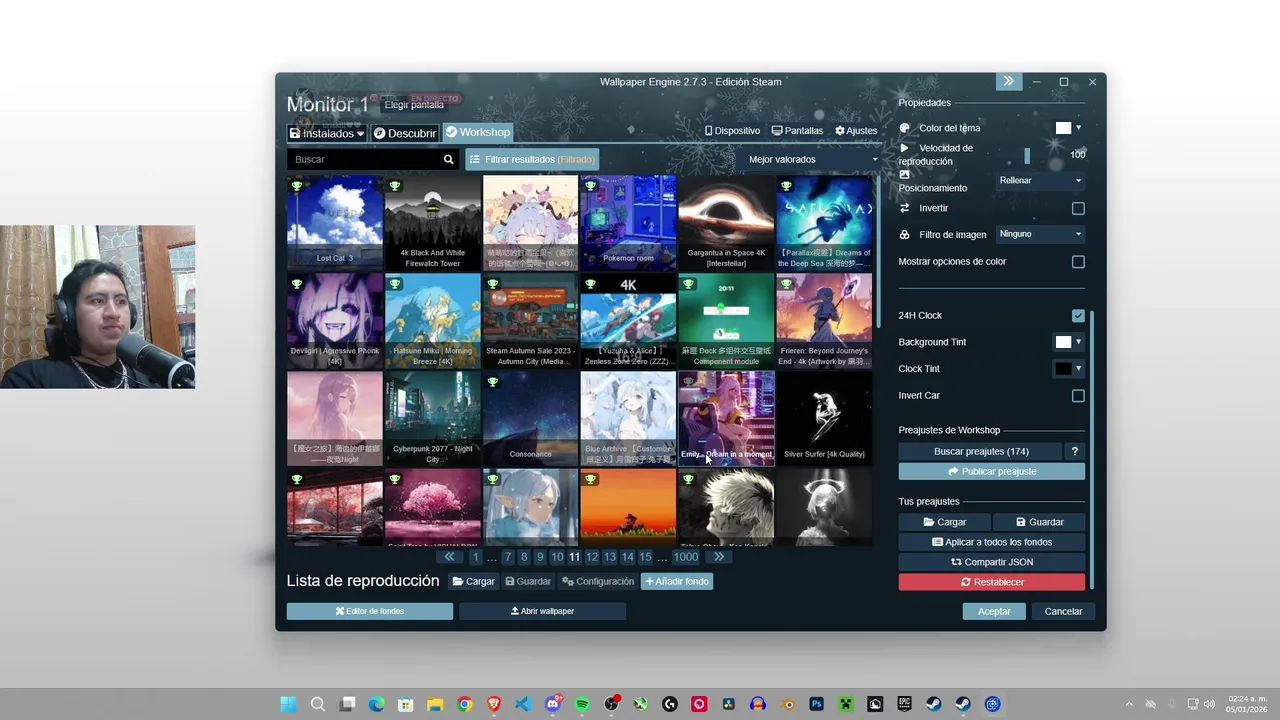1280x720 pixels.
Task: Open the Filtro de imagen Ninguno dropdown
Action: pos(1040,234)
